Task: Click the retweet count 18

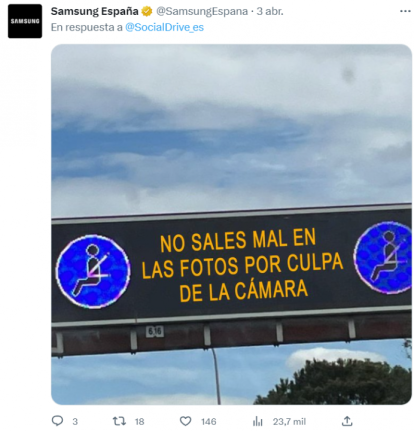Action: [139, 422]
